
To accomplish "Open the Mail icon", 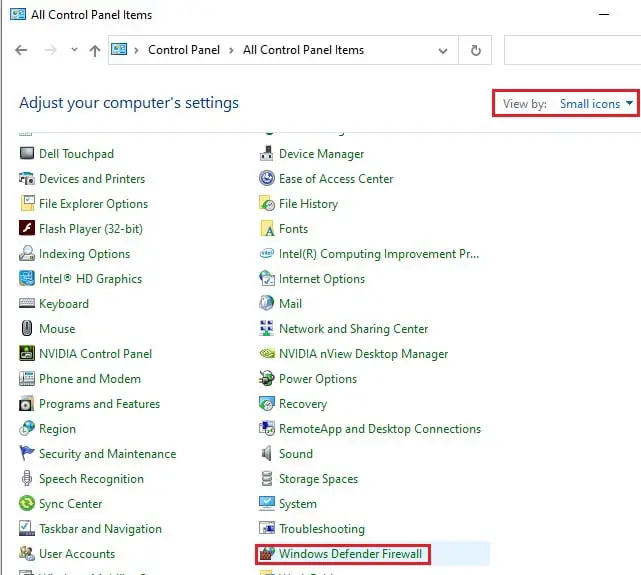I will (x=267, y=303).
